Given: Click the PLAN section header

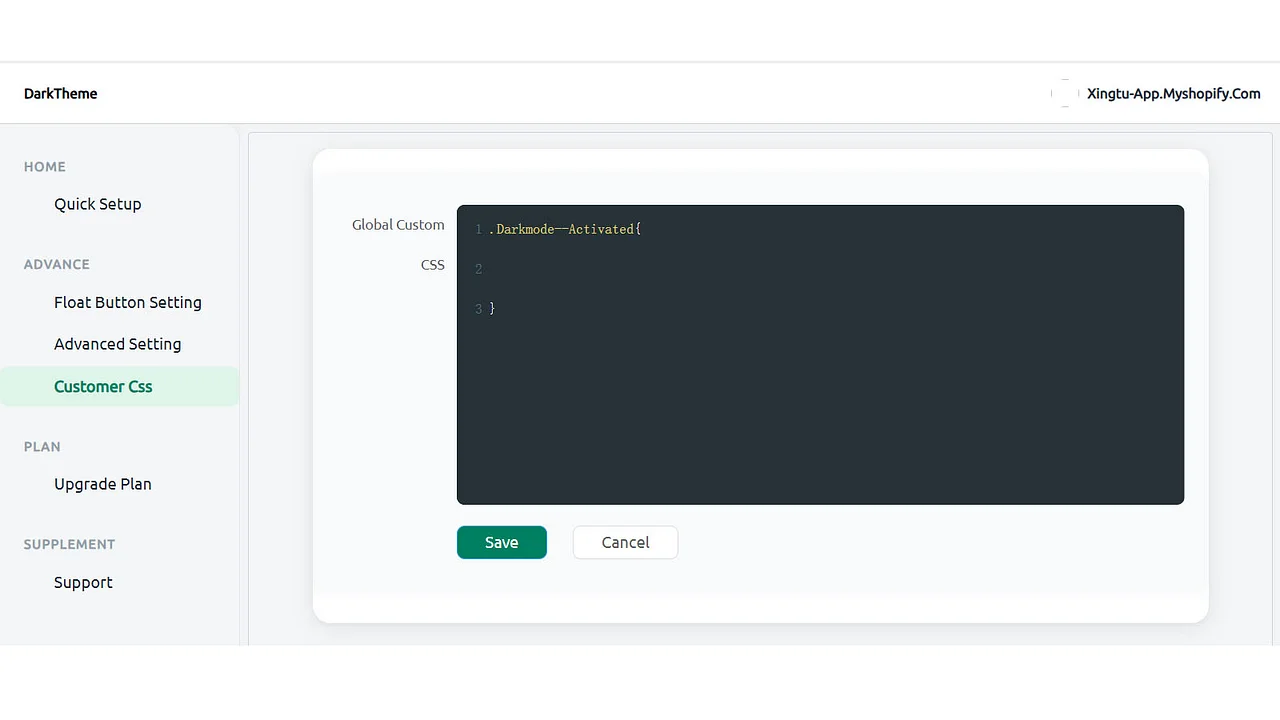Looking at the screenshot, I should tap(42, 447).
